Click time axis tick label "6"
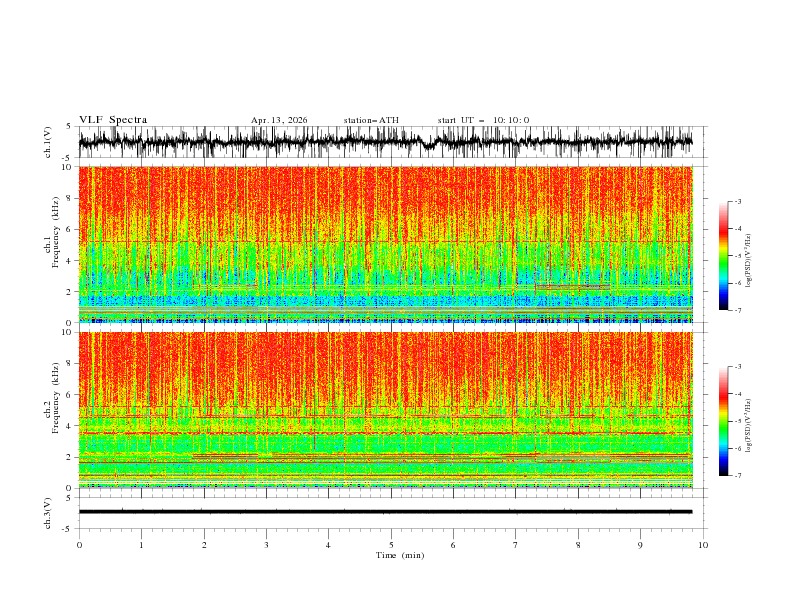The image size is (792, 612). (x=453, y=545)
